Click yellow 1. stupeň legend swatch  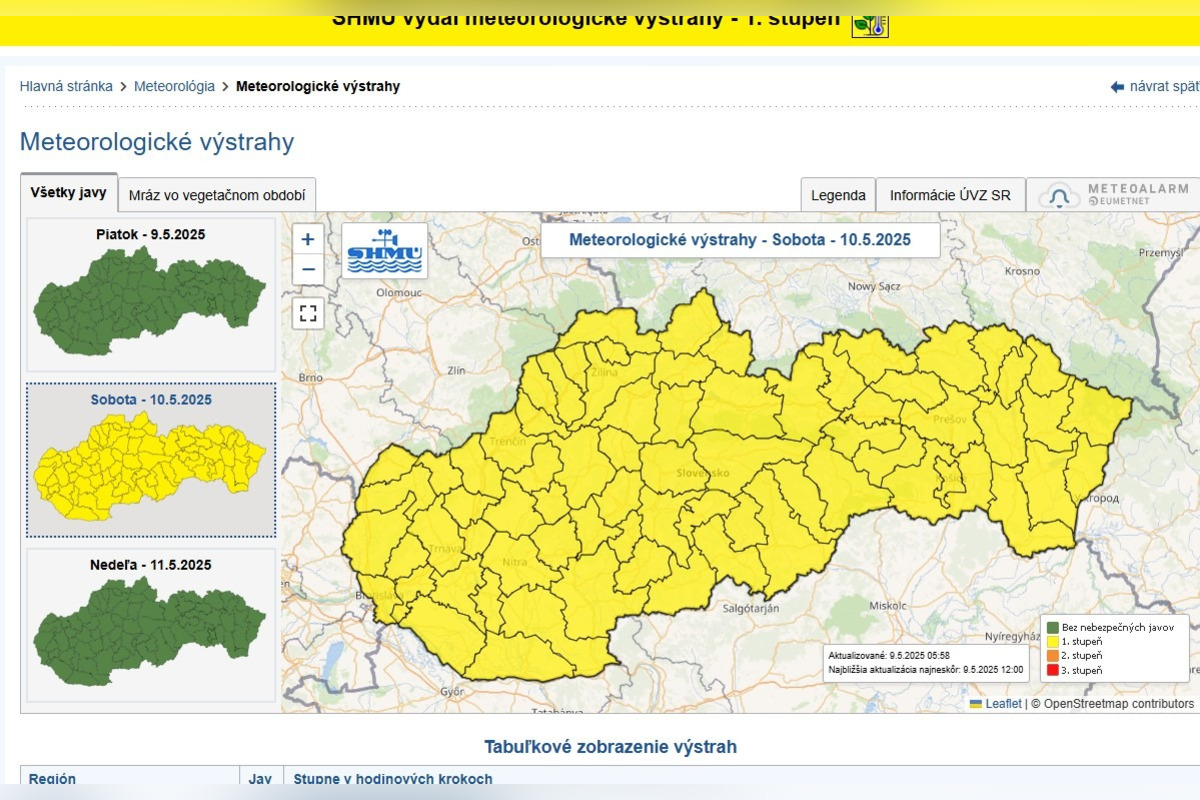click(1052, 642)
